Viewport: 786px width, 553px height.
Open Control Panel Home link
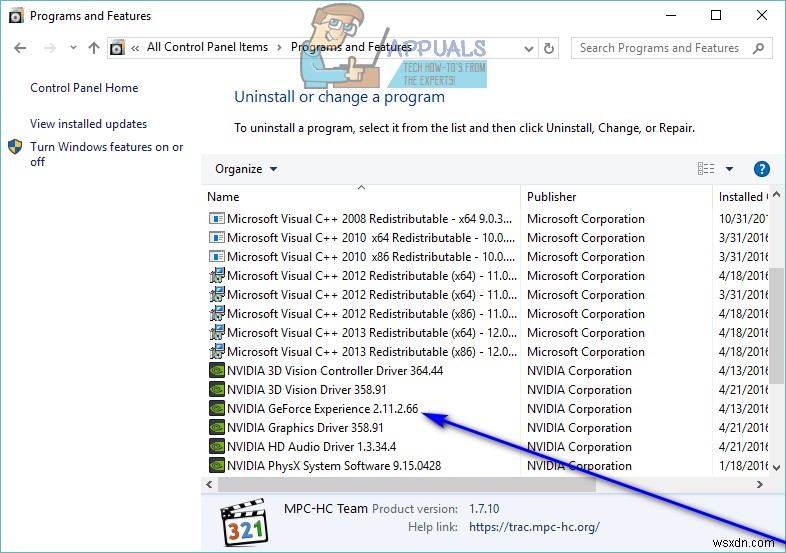84,88
